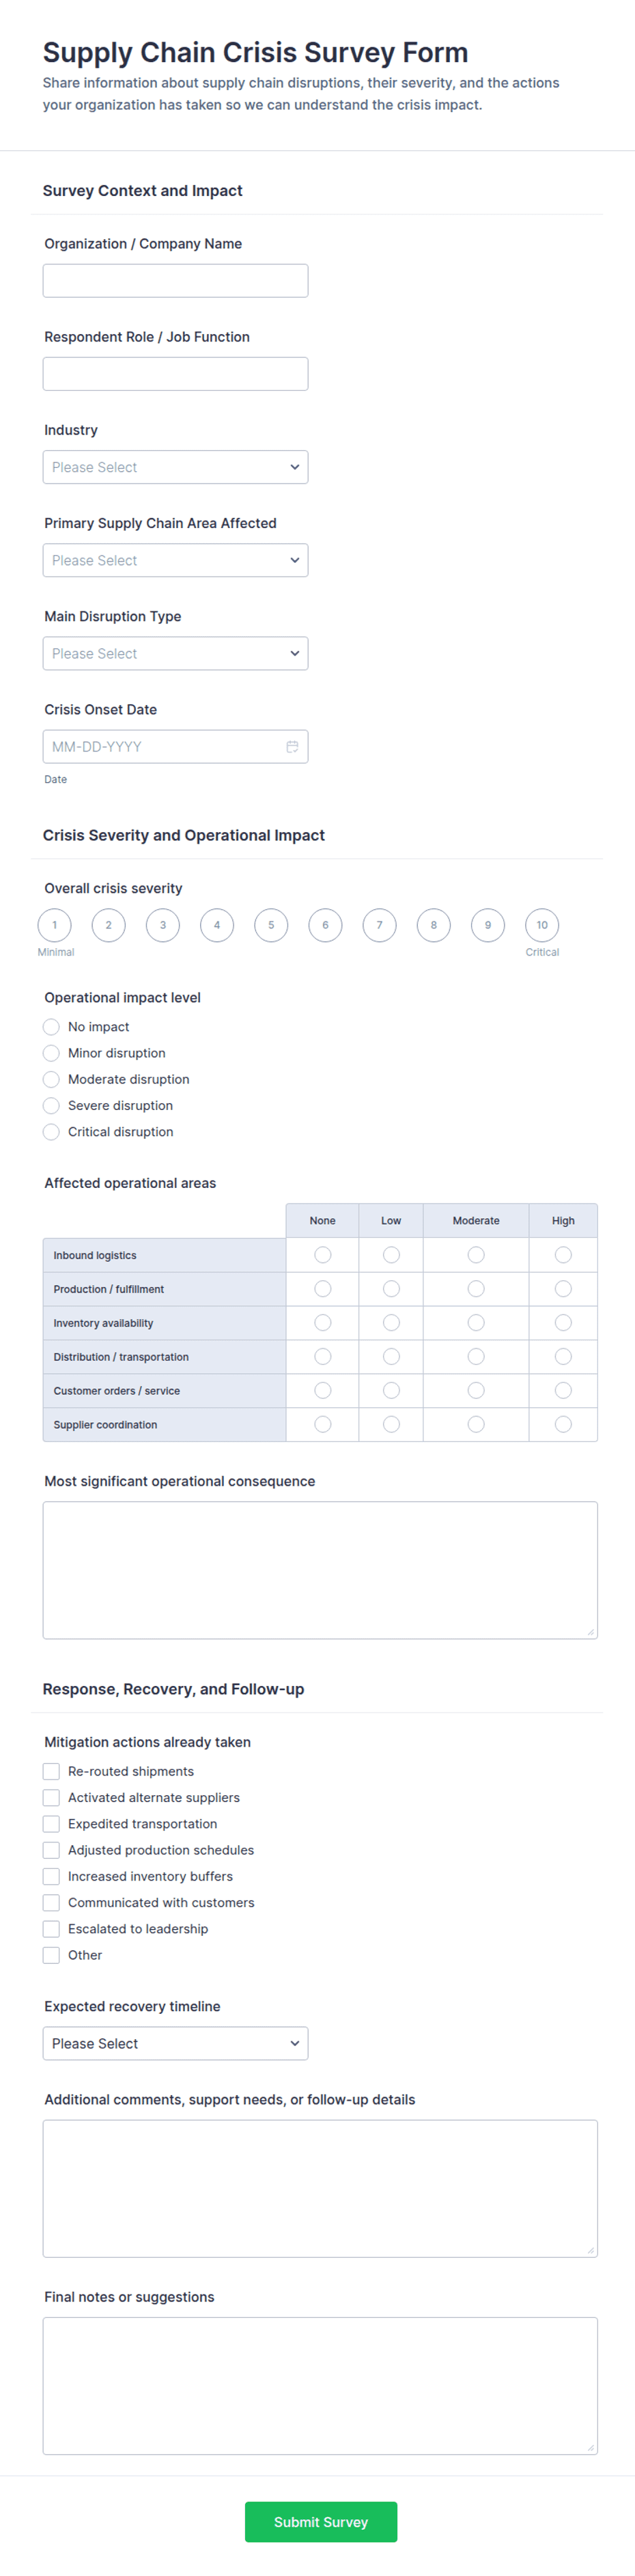The width and height of the screenshot is (635, 2576).
Task: Click the Submit Survey button
Action: click(x=321, y=2521)
